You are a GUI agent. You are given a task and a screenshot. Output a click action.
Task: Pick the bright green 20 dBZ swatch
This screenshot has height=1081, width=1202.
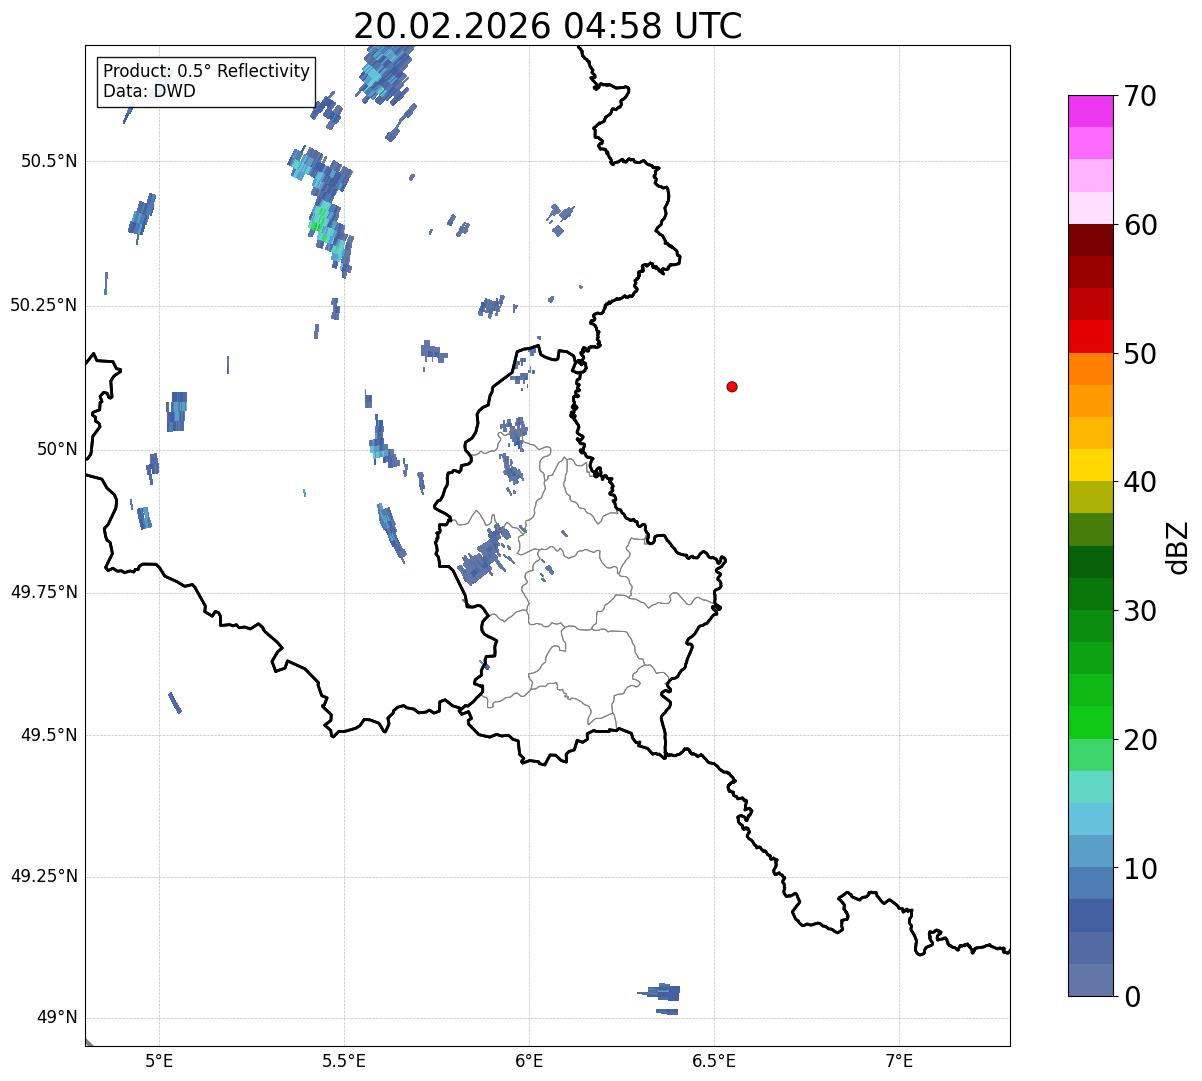[1090, 722]
